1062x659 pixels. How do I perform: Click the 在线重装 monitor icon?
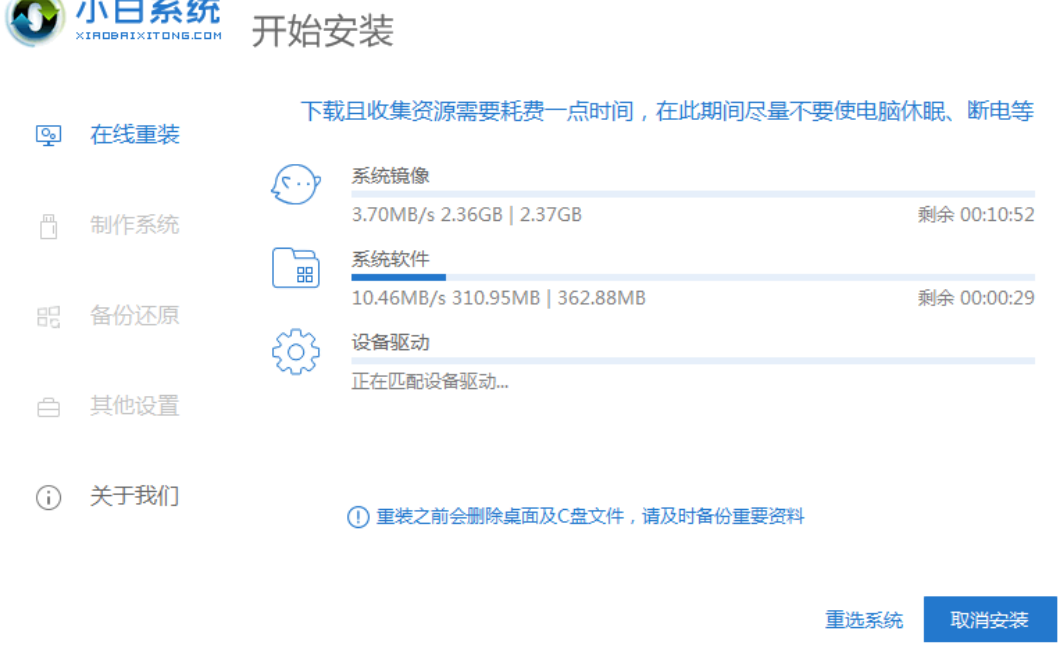point(48,135)
